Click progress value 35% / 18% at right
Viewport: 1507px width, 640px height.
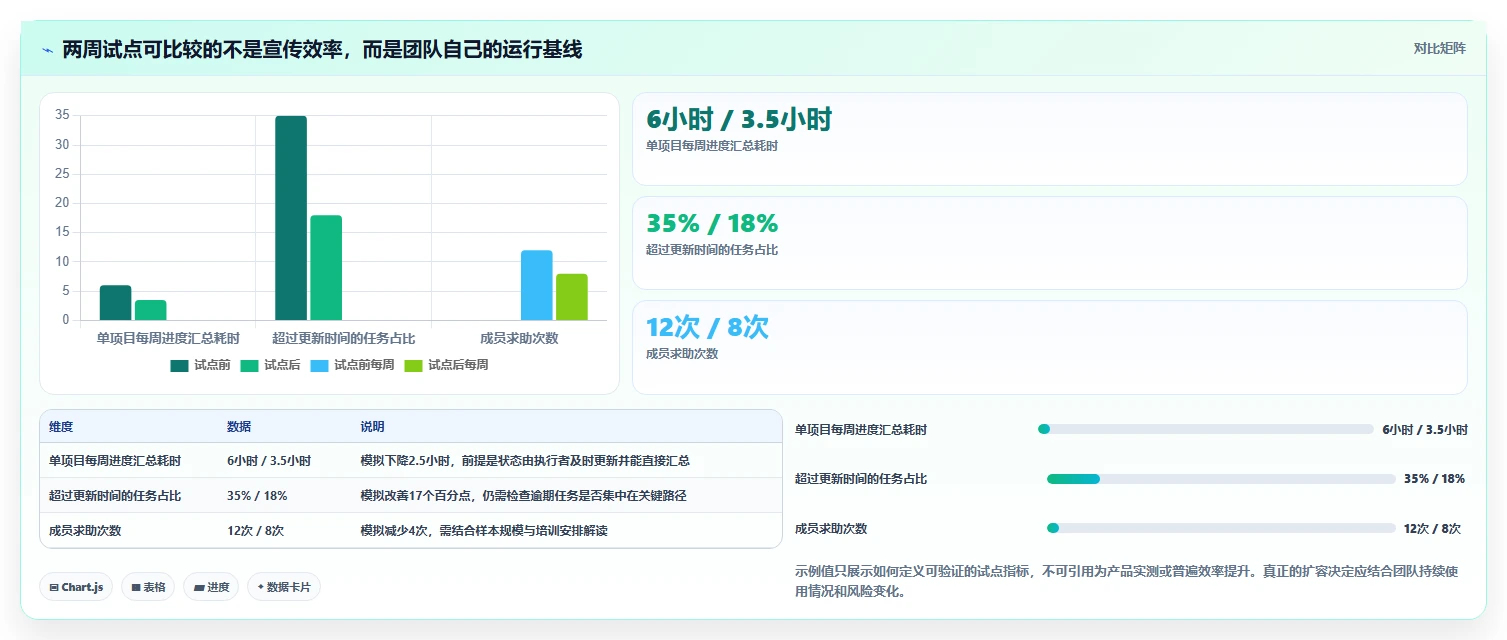pyautogui.click(x=1434, y=479)
